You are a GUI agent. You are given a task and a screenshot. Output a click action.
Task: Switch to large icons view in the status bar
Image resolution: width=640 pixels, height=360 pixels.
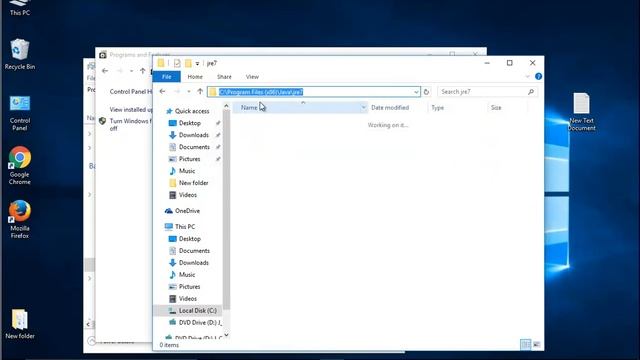537,344
